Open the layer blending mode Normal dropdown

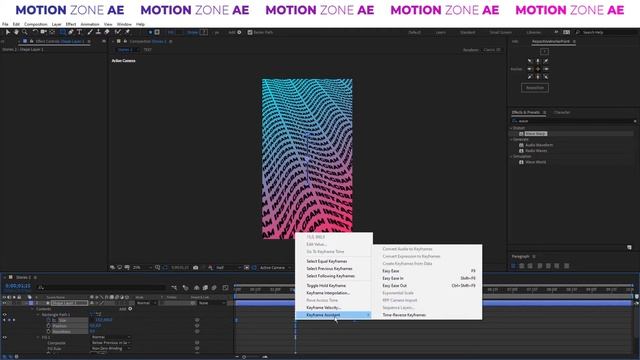[146, 303]
